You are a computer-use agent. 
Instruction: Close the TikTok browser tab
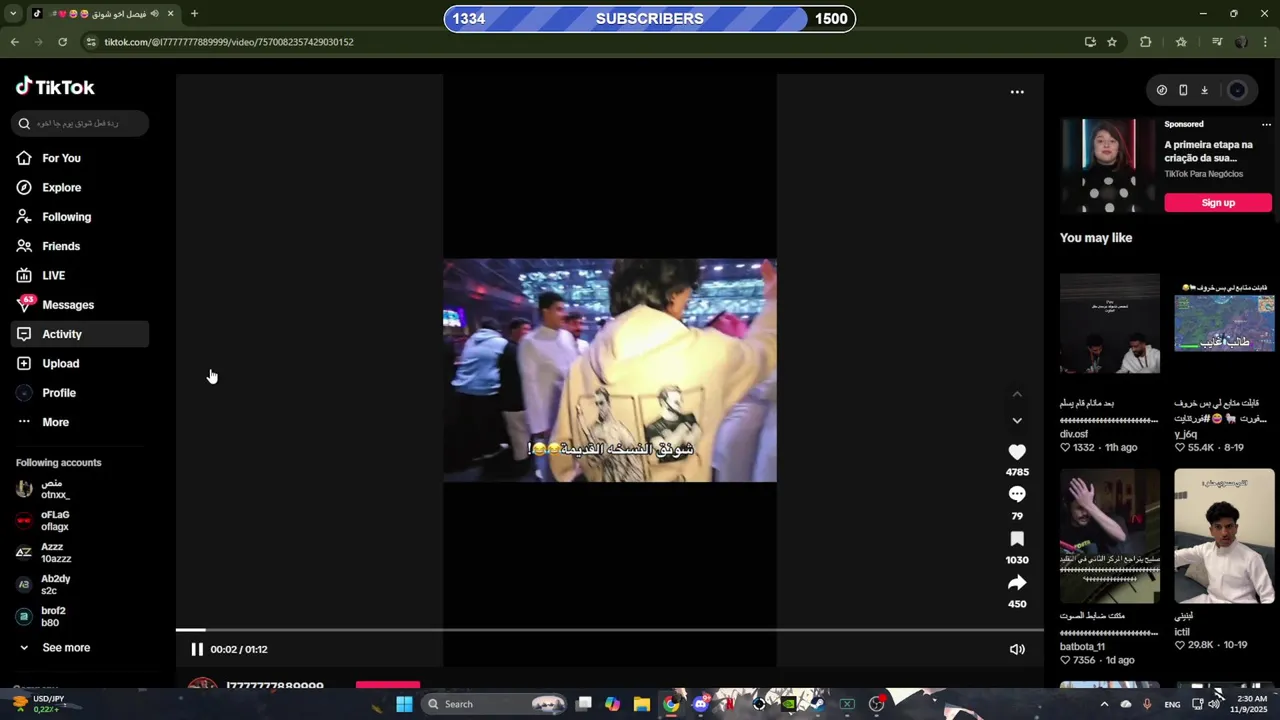click(x=171, y=14)
